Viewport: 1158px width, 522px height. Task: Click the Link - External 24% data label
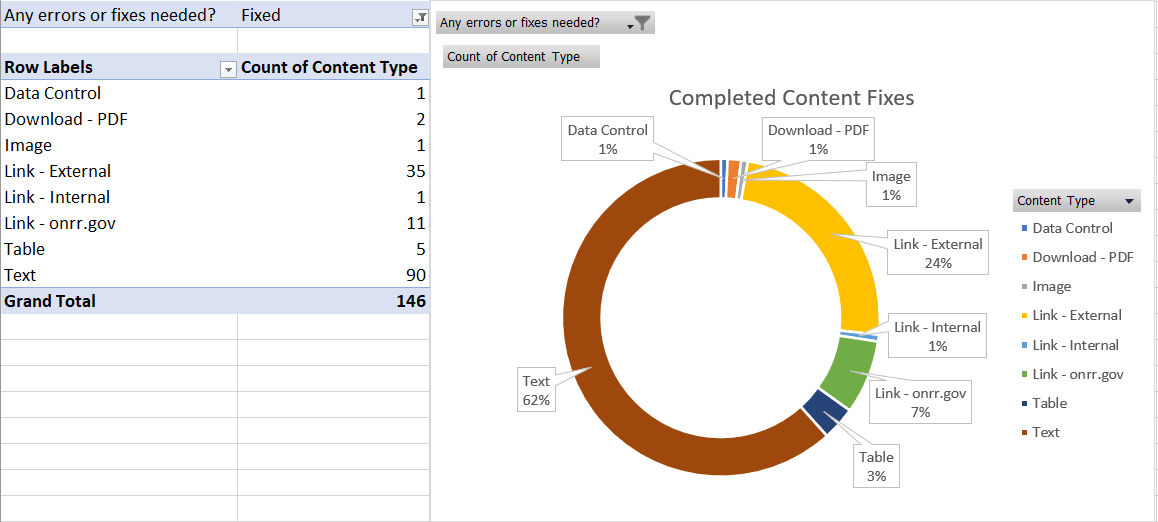[x=937, y=253]
